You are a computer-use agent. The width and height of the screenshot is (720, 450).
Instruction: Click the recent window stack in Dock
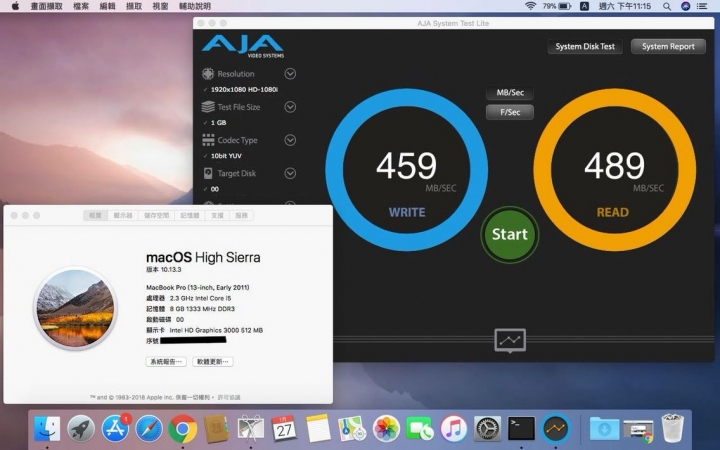[x=638, y=430]
